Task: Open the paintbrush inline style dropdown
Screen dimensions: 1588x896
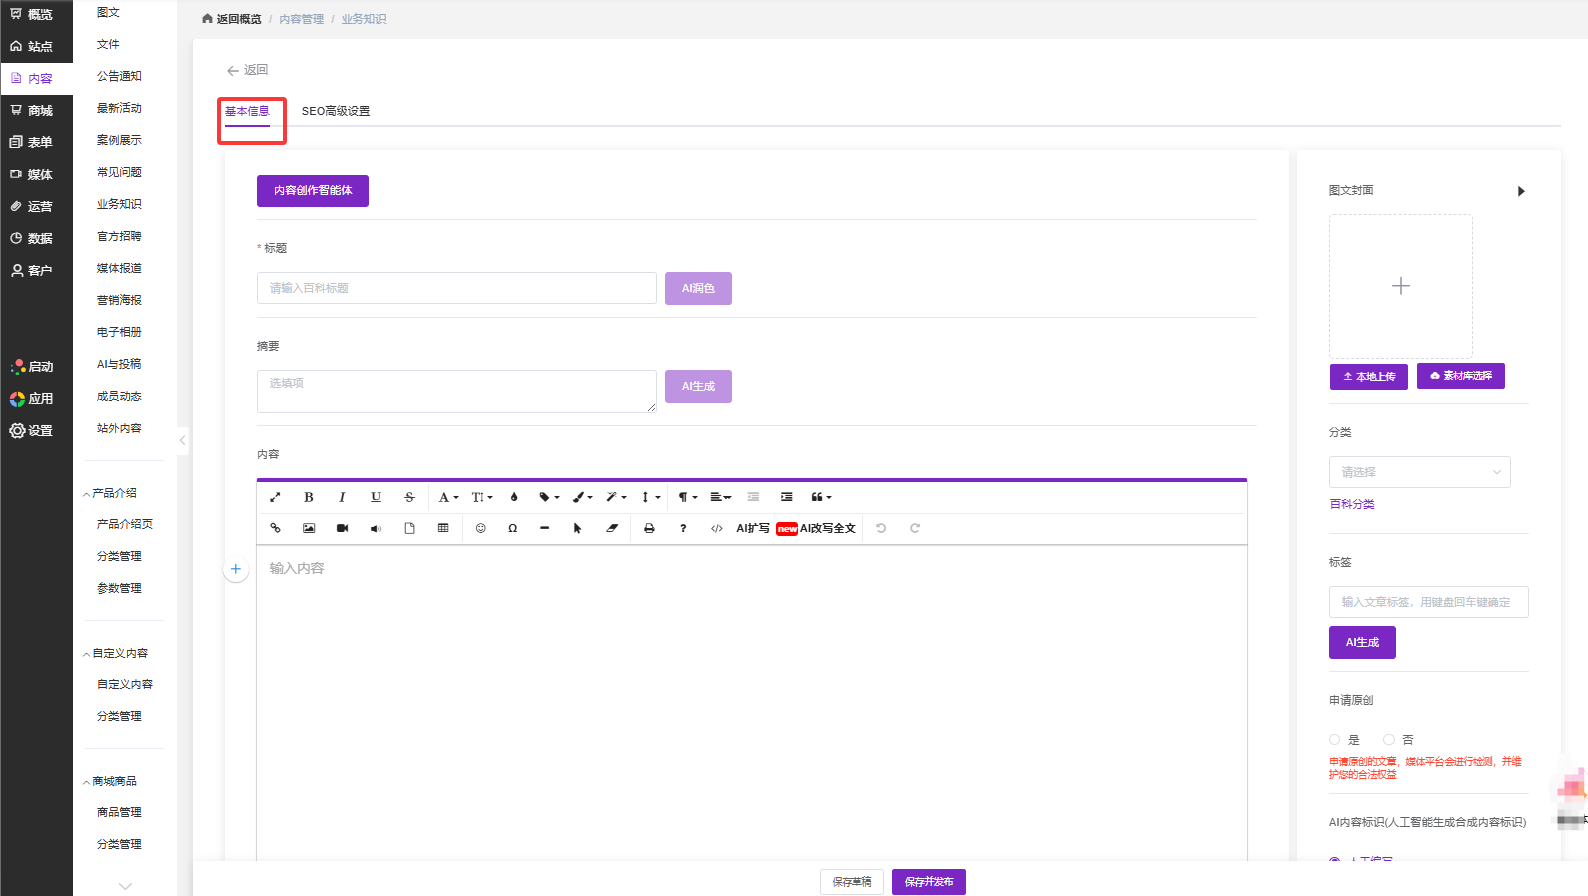Action: pos(583,497)
